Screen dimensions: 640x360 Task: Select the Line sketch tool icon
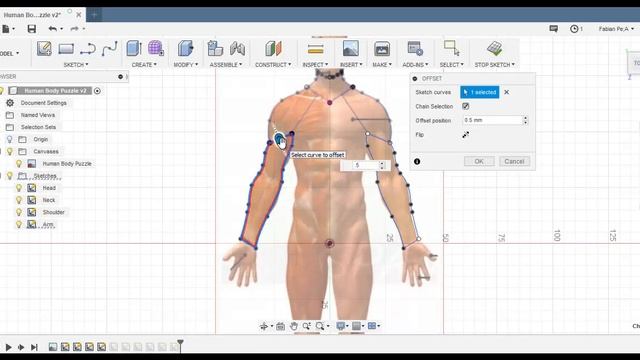[88, 49]
